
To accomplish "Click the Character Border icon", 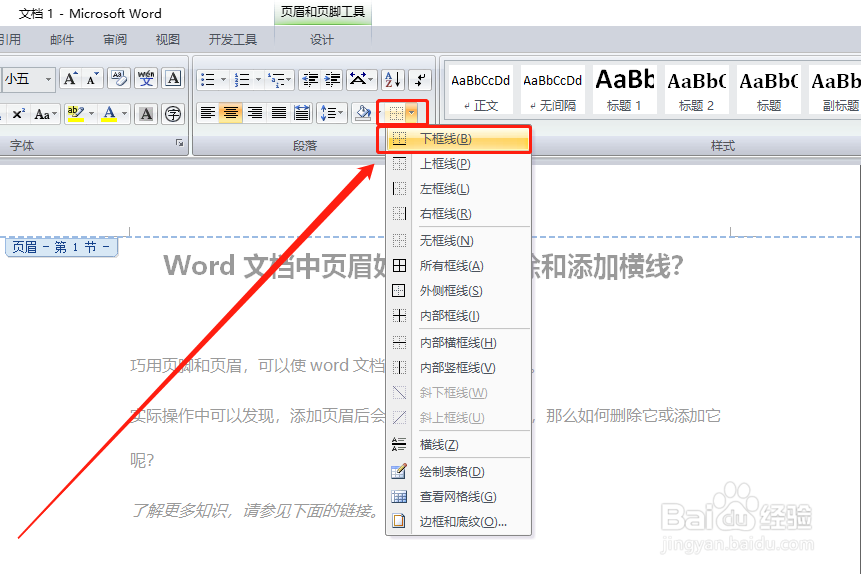I will point(173,79).
